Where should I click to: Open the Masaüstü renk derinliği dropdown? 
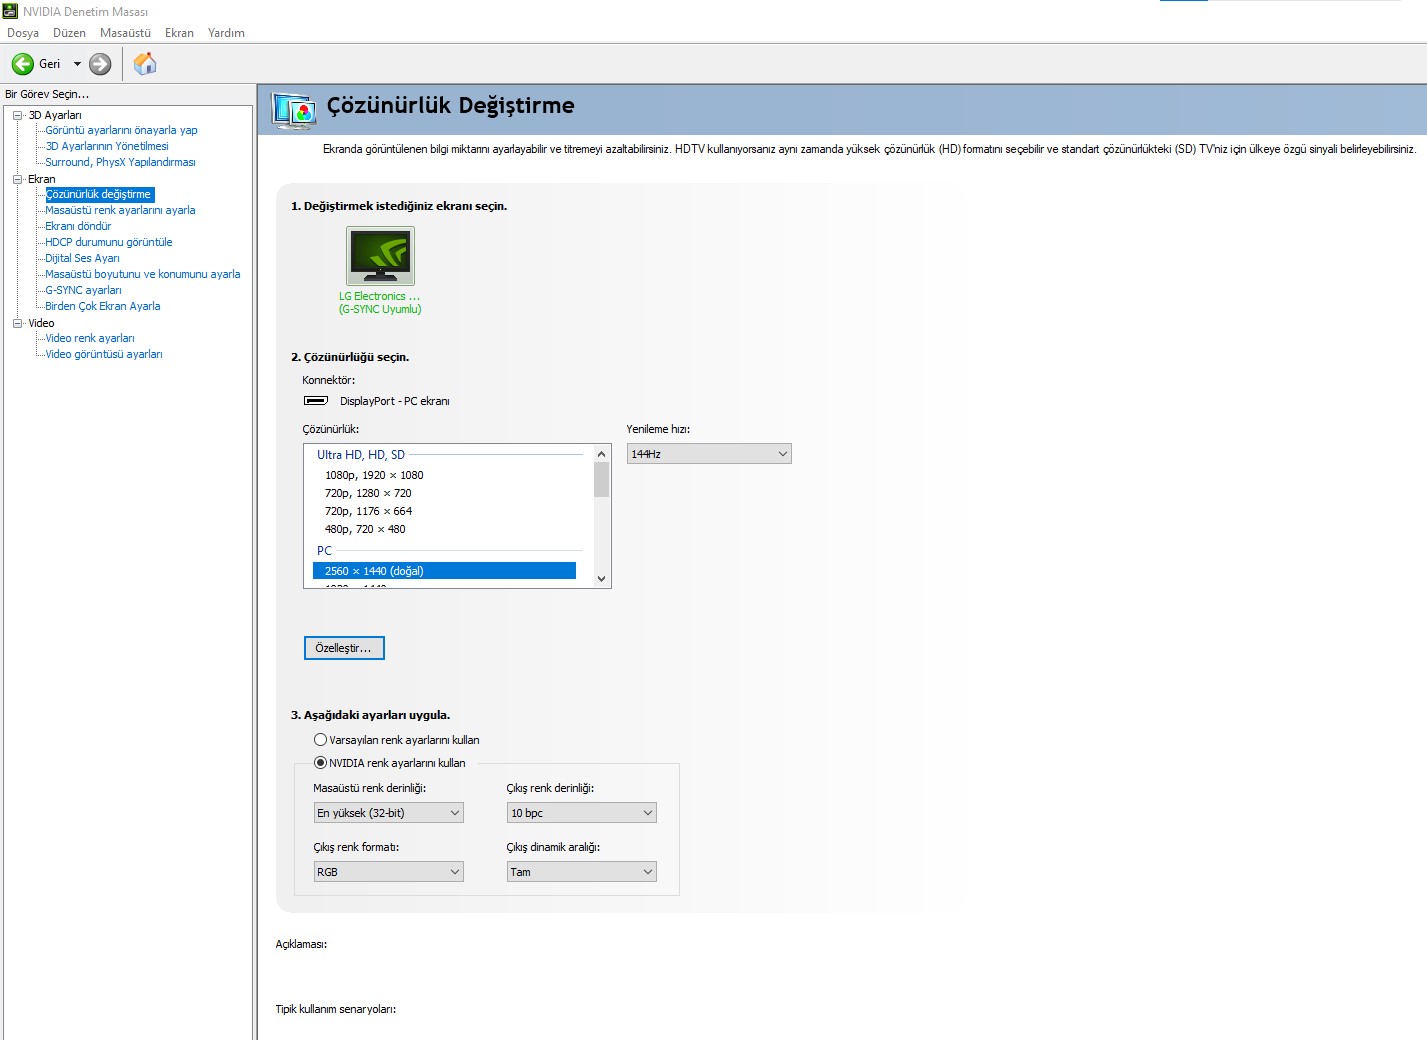tap(389, 813)
